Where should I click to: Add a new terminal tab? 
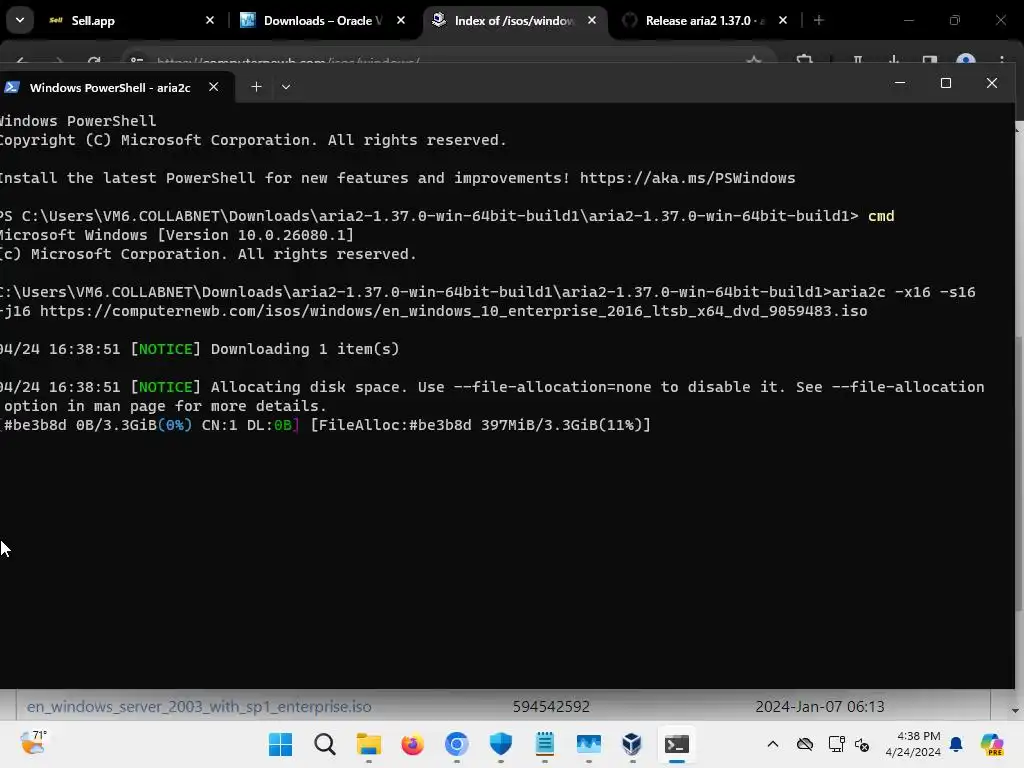point(257,87)
